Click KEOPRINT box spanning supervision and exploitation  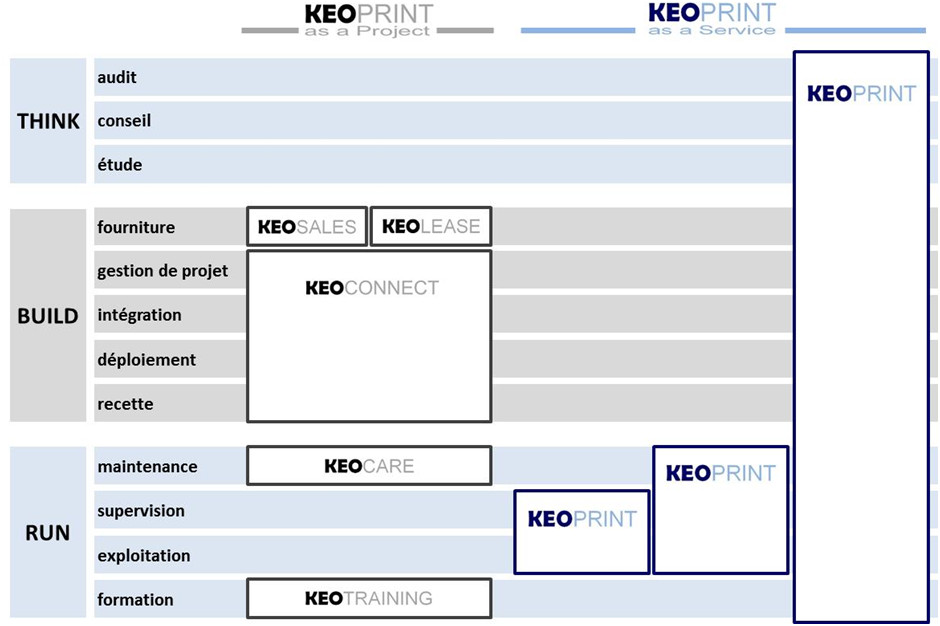pos(582,532)
